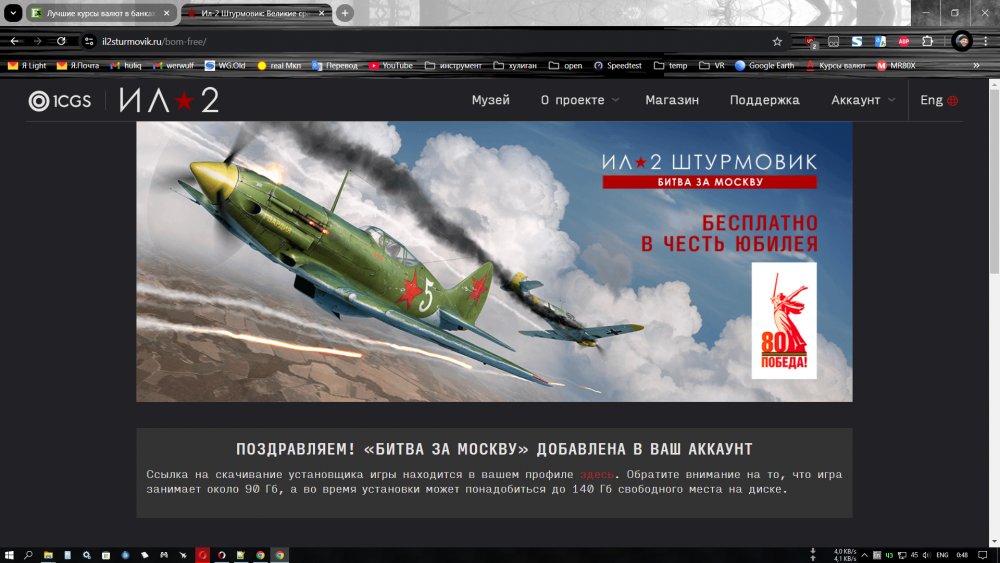Open the хулиган bookmarks folder
1000x563 pixels.
click(x=515, y=65)
